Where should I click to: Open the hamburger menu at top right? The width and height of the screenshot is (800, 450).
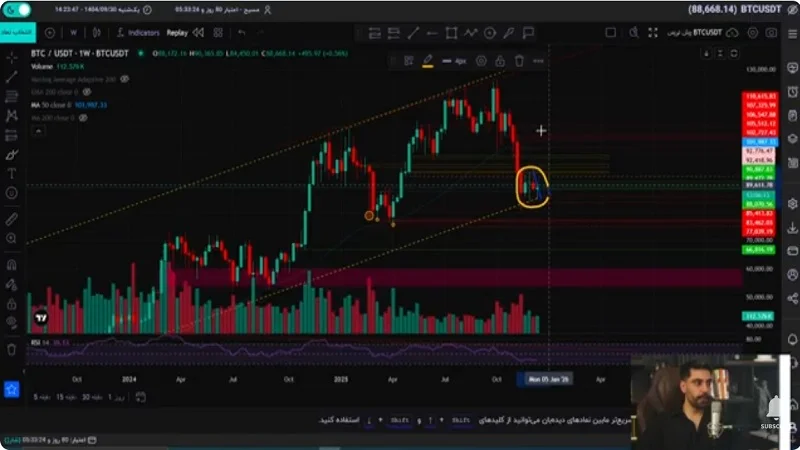click(792, 33)
